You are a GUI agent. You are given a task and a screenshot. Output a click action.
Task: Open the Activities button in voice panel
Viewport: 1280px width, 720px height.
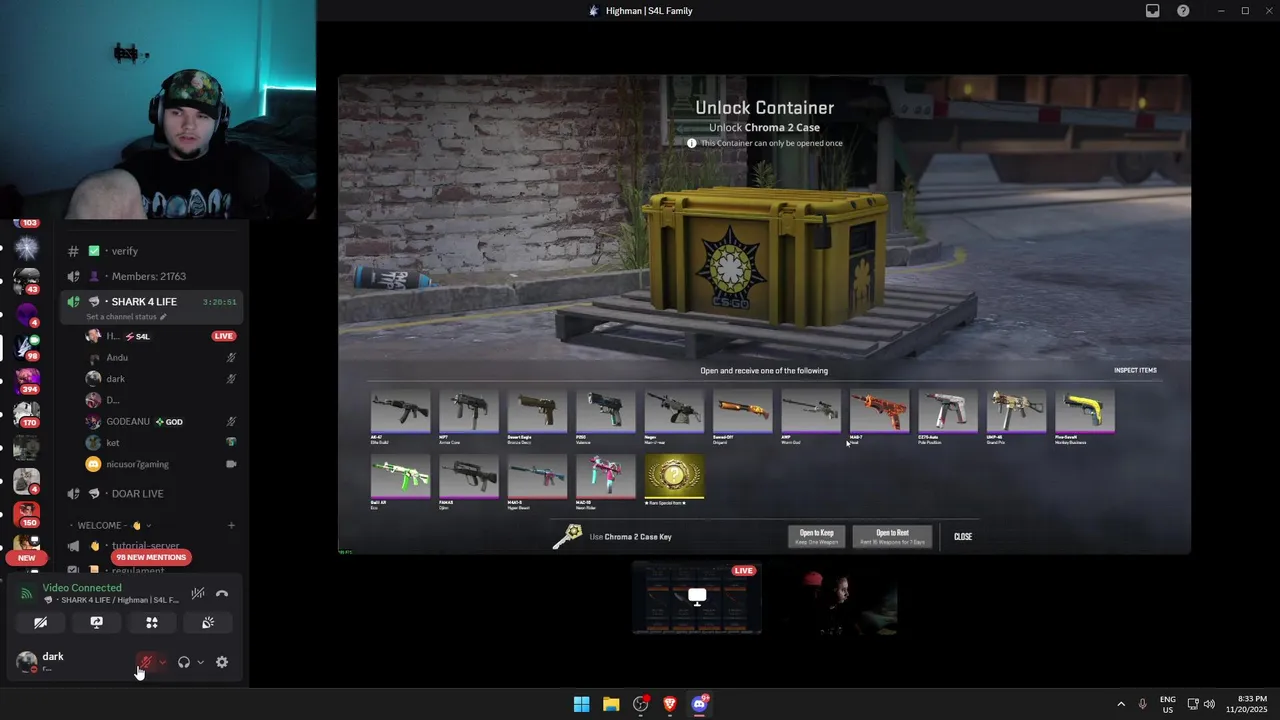coord(152,622)
